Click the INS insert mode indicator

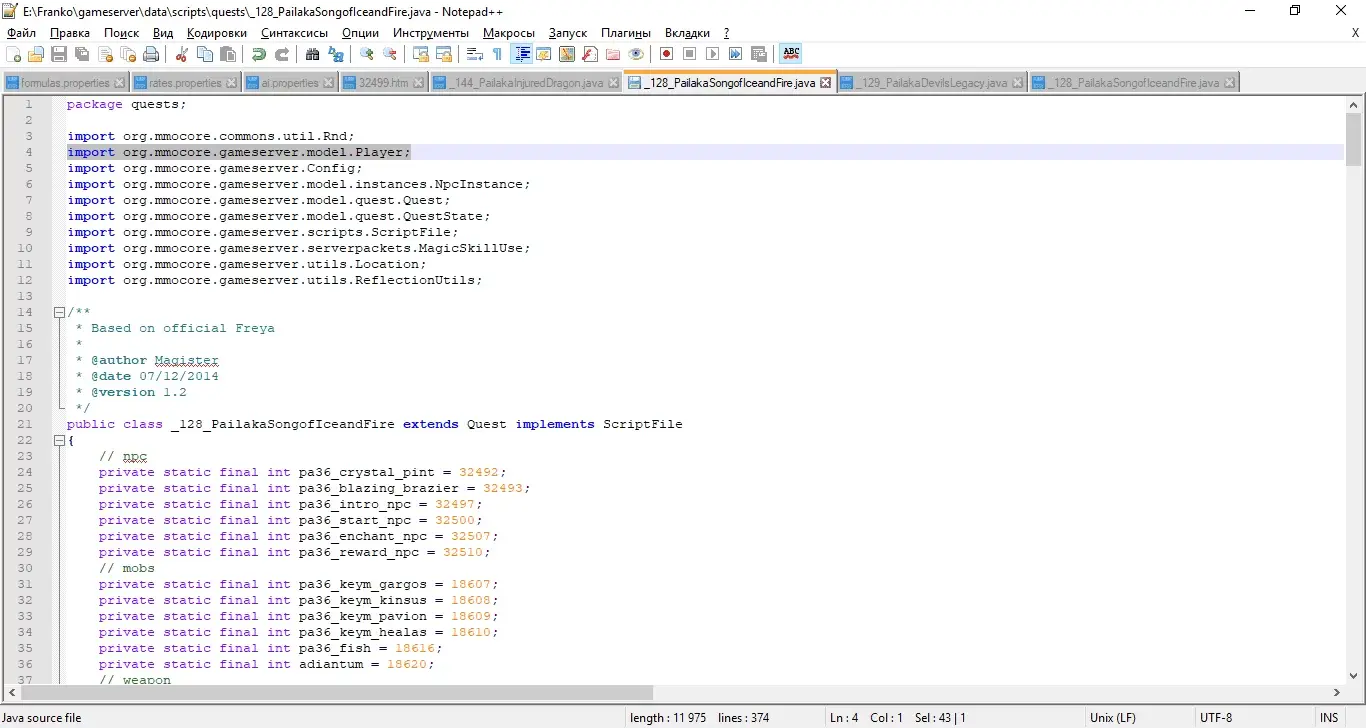pos(1329,718)
